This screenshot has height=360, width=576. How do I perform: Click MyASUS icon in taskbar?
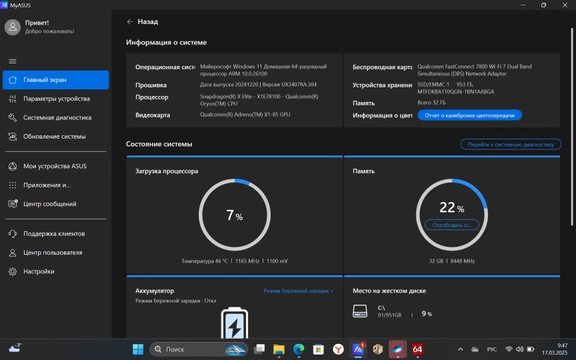tap(358, 349)
